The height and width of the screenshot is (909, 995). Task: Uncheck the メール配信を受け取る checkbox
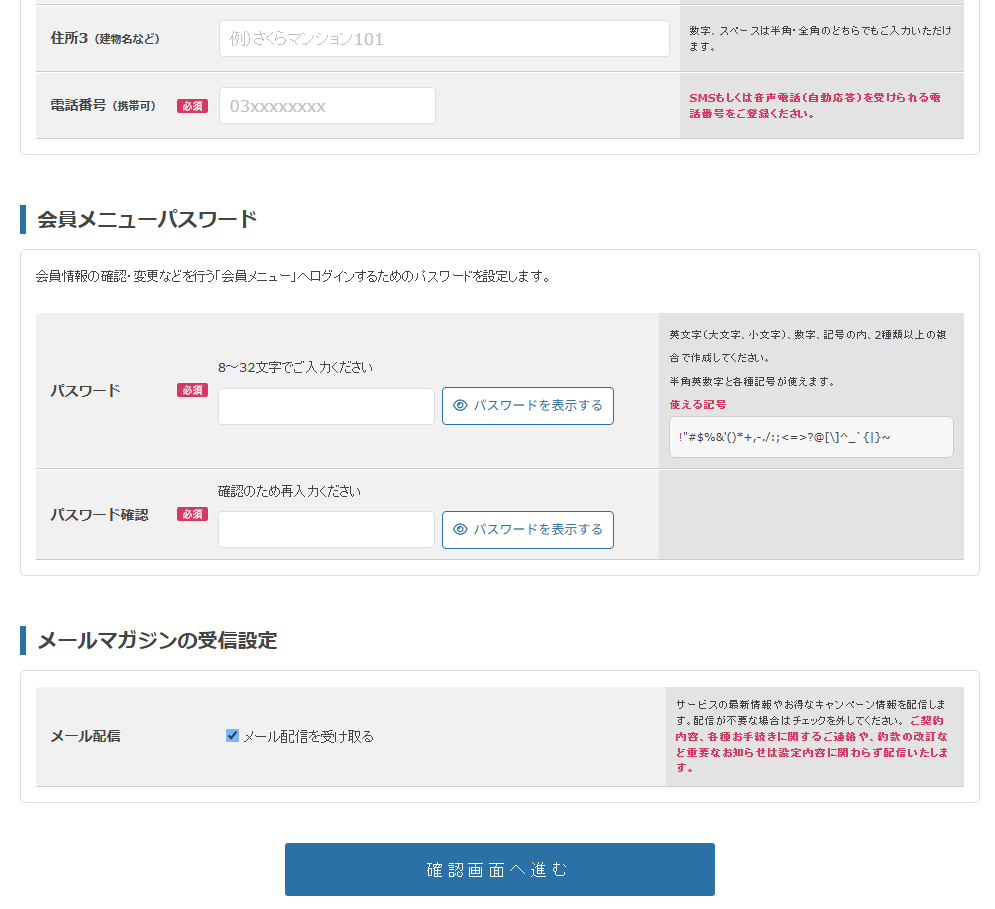[232, 736]
